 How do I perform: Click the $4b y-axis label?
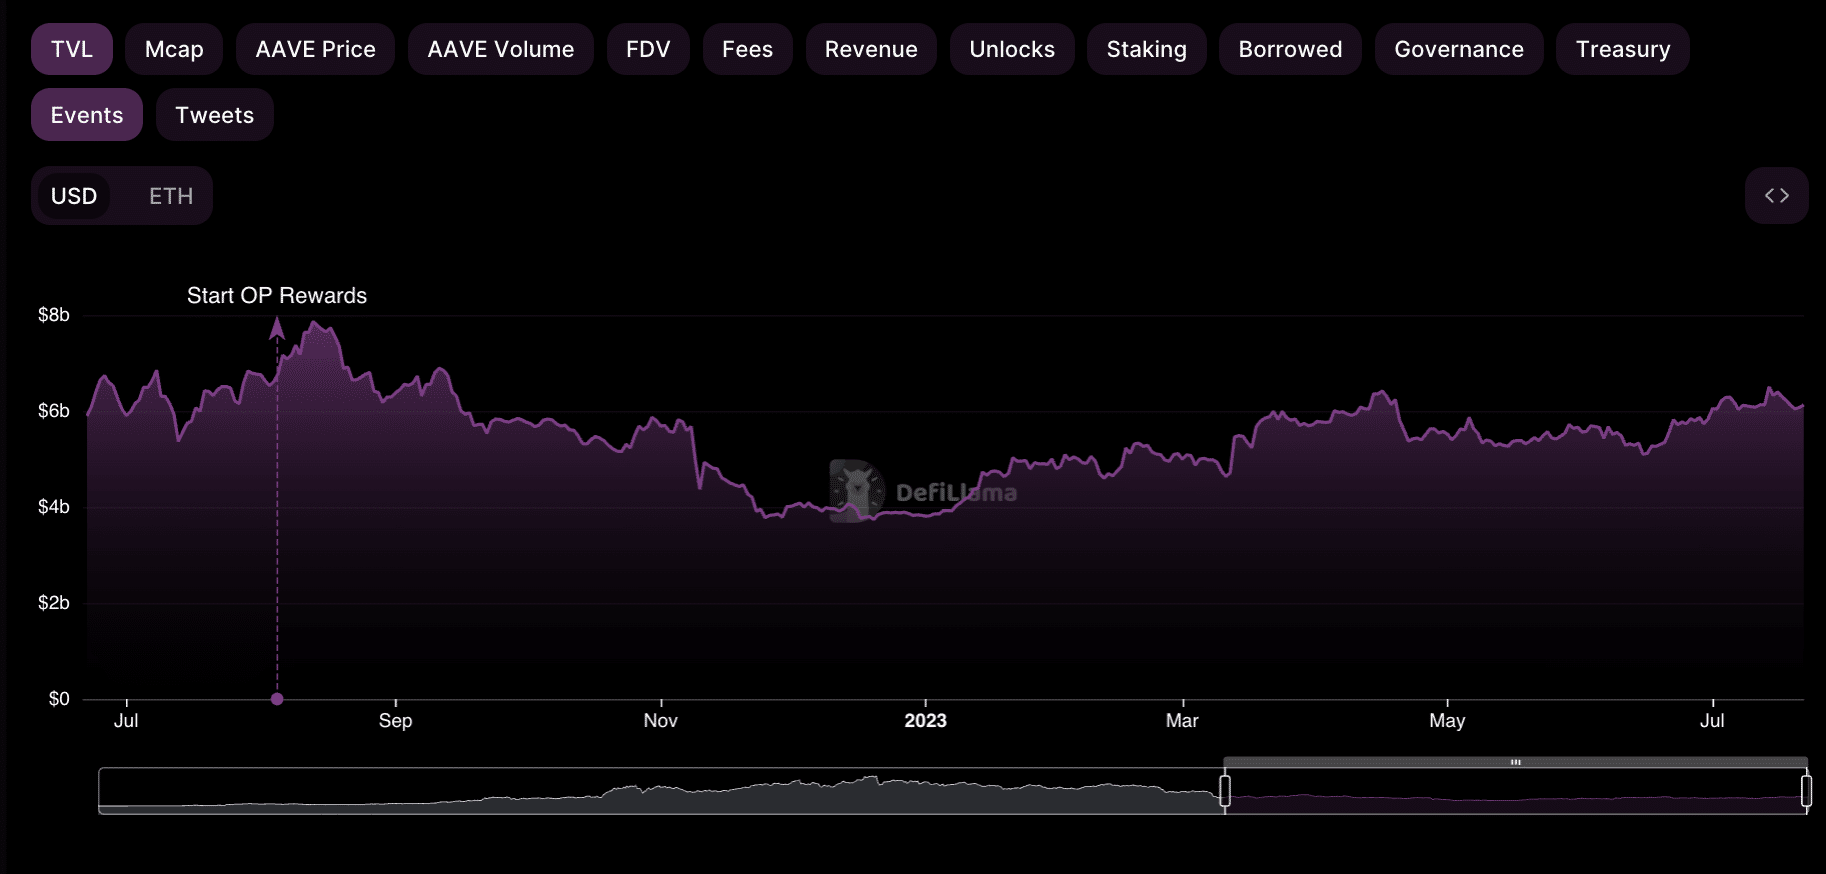(x=54, y=507)
